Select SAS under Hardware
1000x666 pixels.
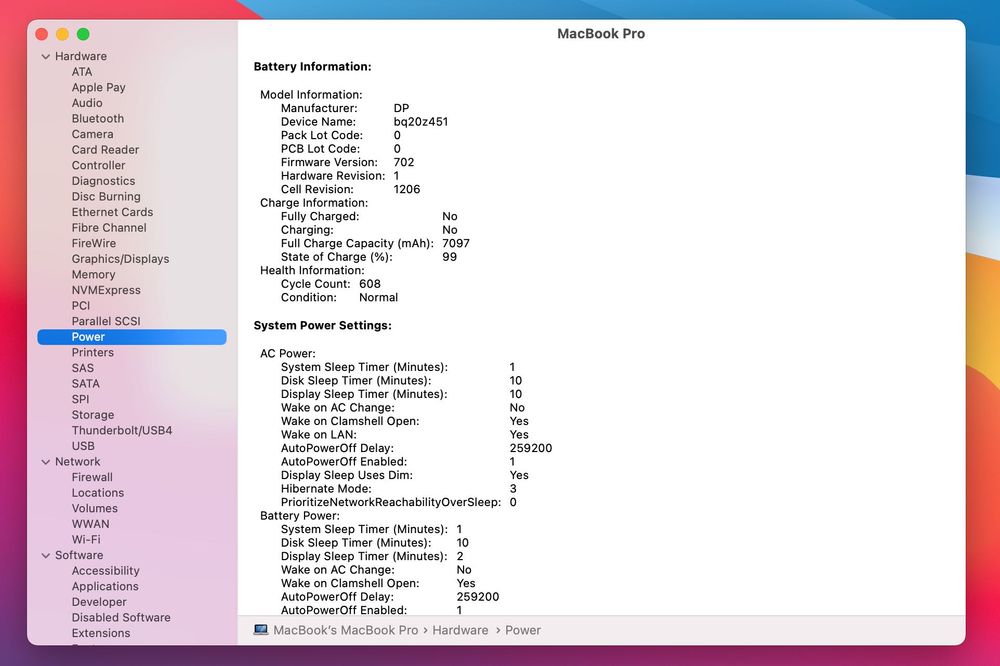tap(82, 368)
